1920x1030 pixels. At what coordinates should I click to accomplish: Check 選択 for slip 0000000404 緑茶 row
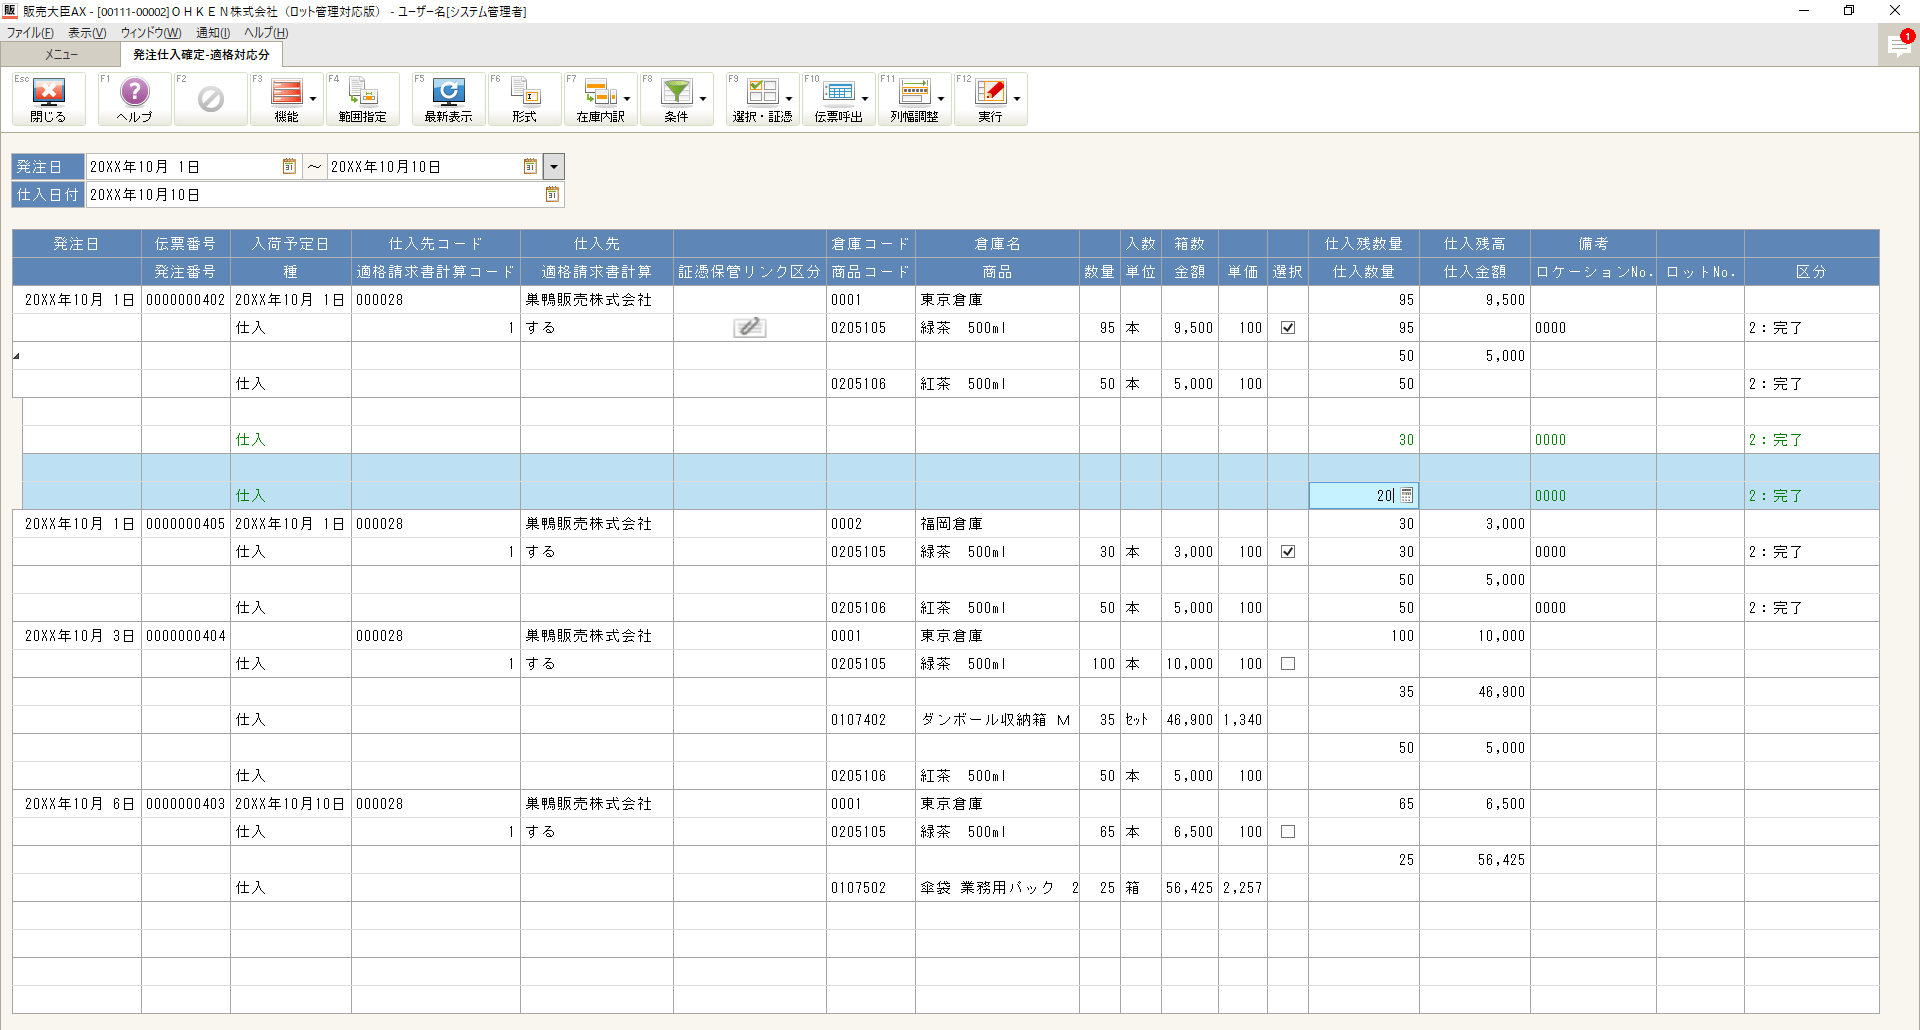pos(1288,663)
